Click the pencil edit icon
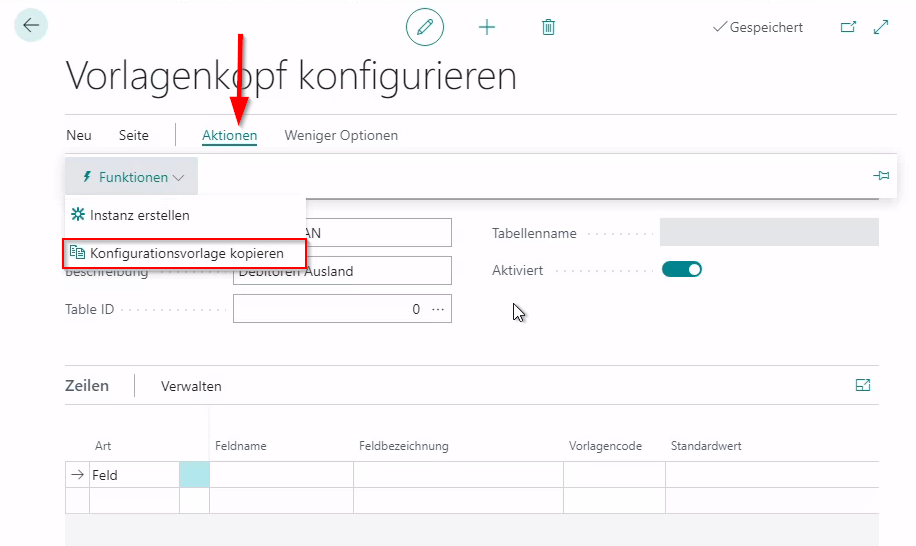Screen dimensions: 916x546 [425, 27]
